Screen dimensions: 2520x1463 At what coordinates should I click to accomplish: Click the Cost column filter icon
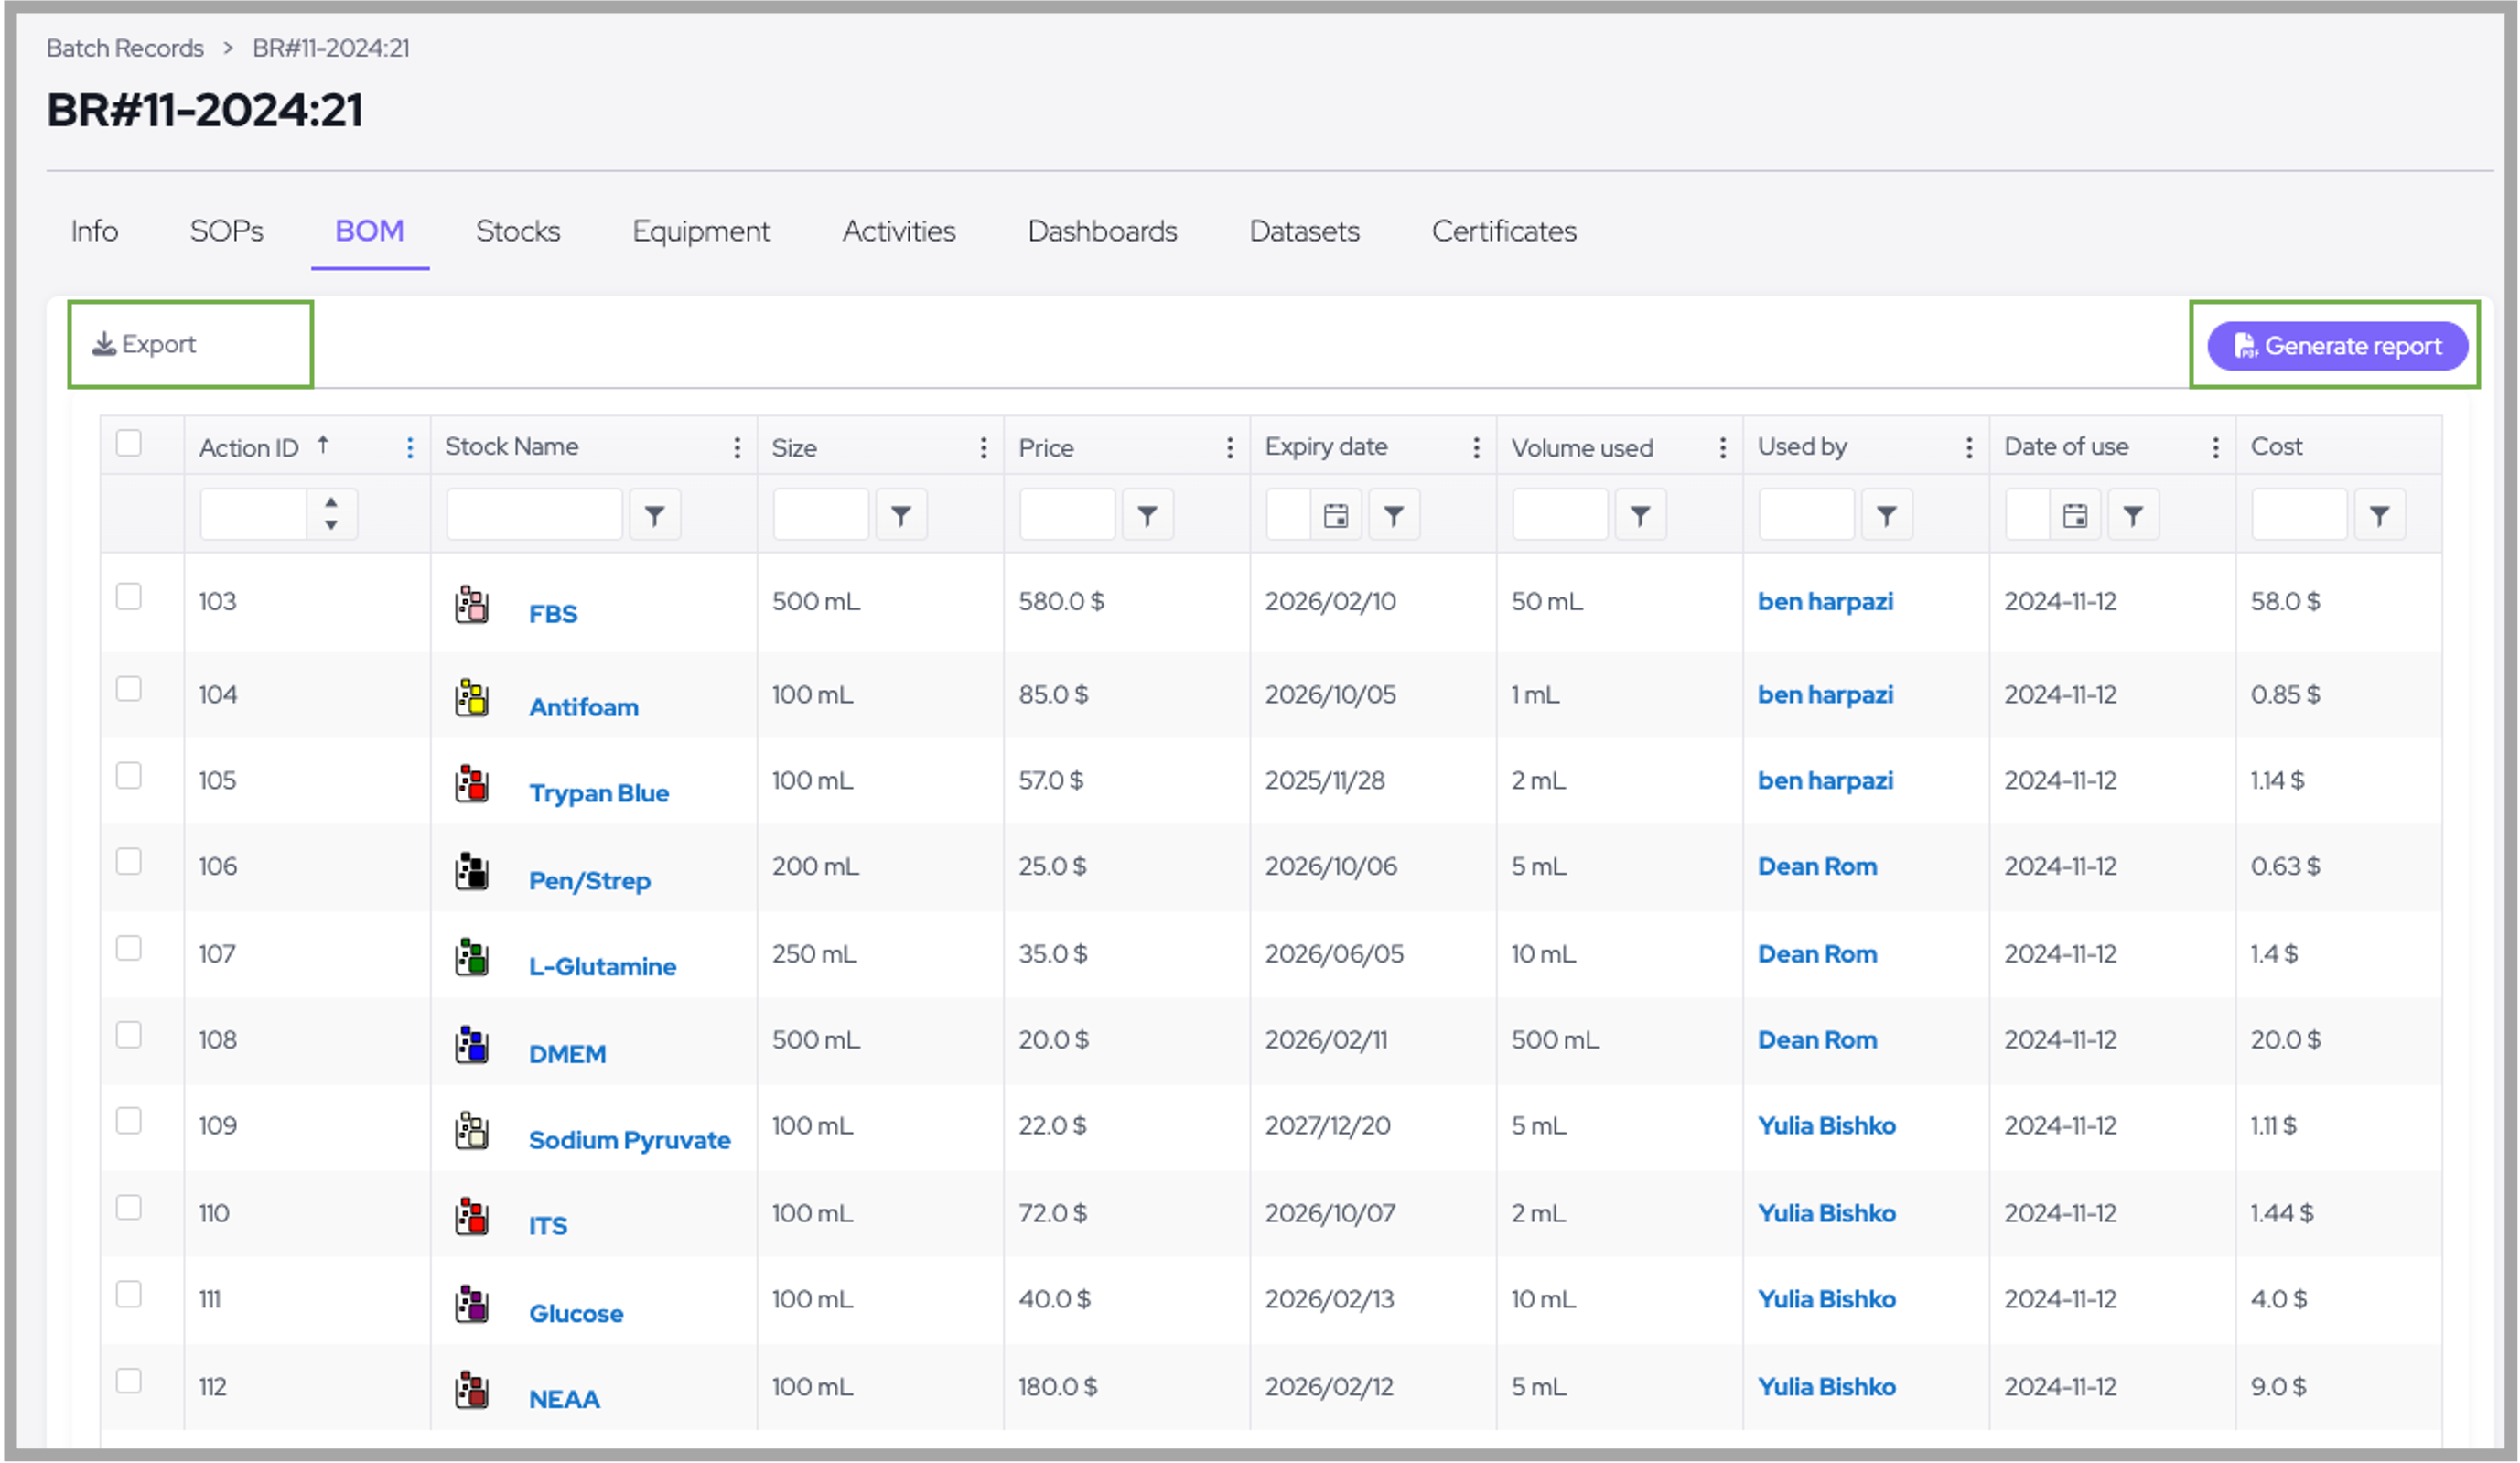(x=2379, y=515)
